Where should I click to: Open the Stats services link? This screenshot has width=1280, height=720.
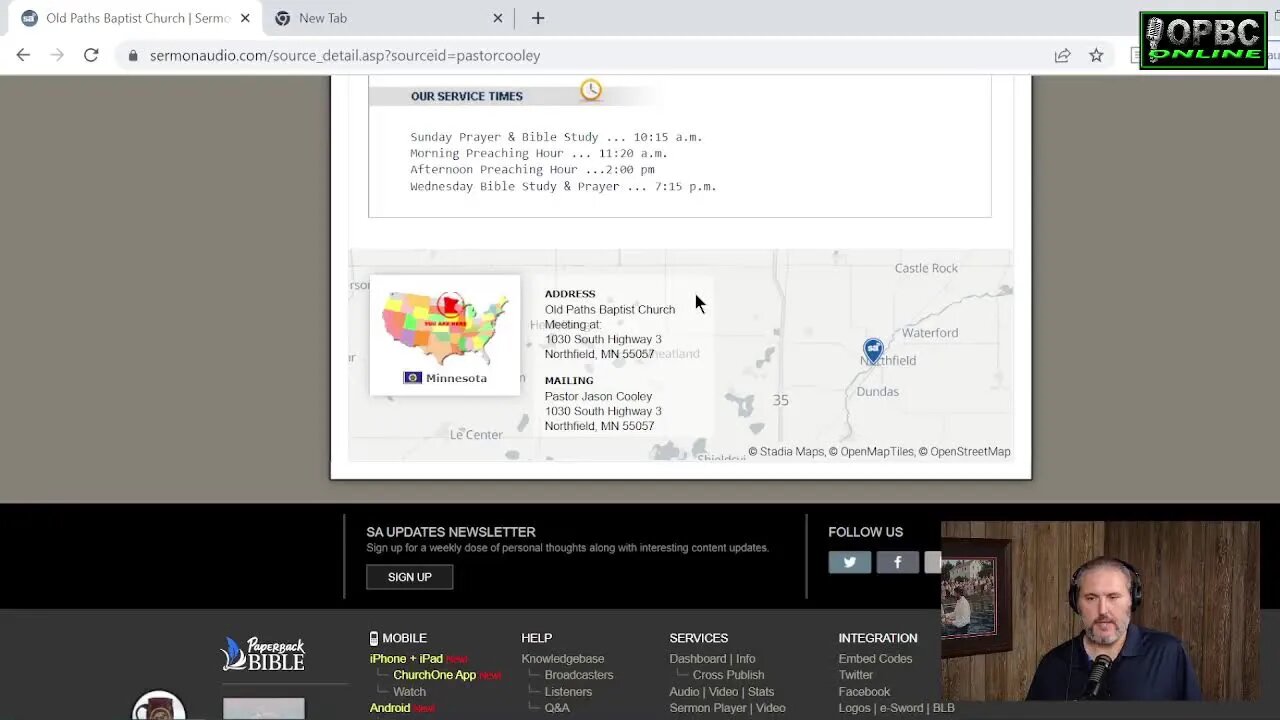pos(761,692)
